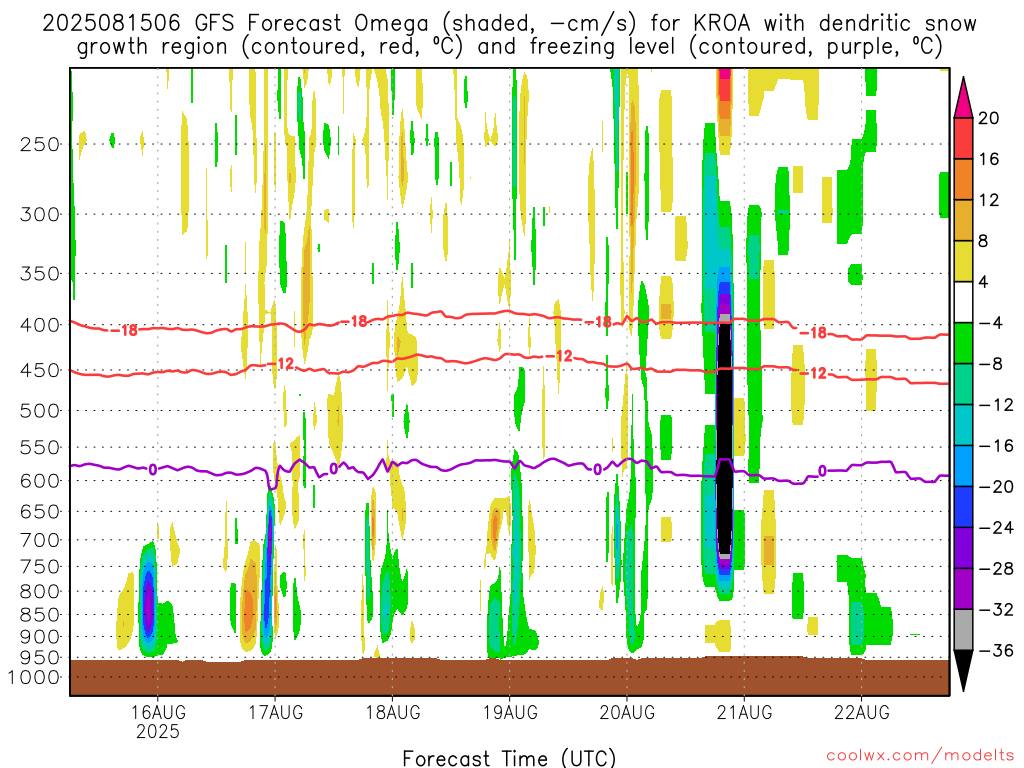Click the 350 pressure level label

[x=40, y=274]
